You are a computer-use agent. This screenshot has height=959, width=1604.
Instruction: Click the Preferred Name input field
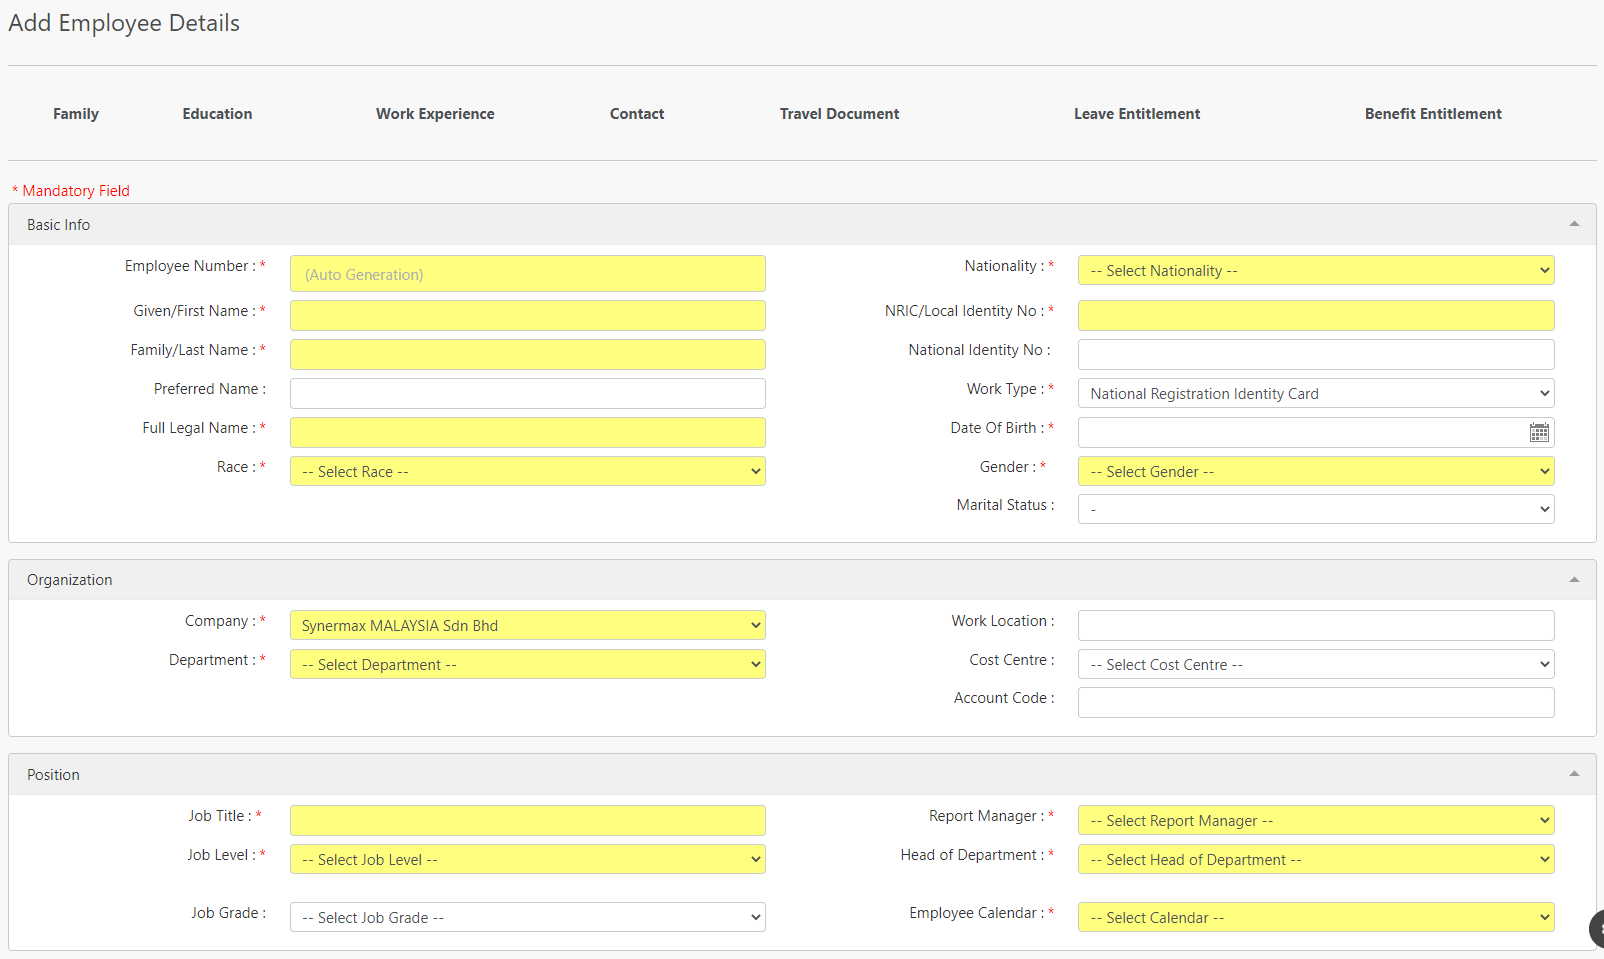click(x=528, y=393)
